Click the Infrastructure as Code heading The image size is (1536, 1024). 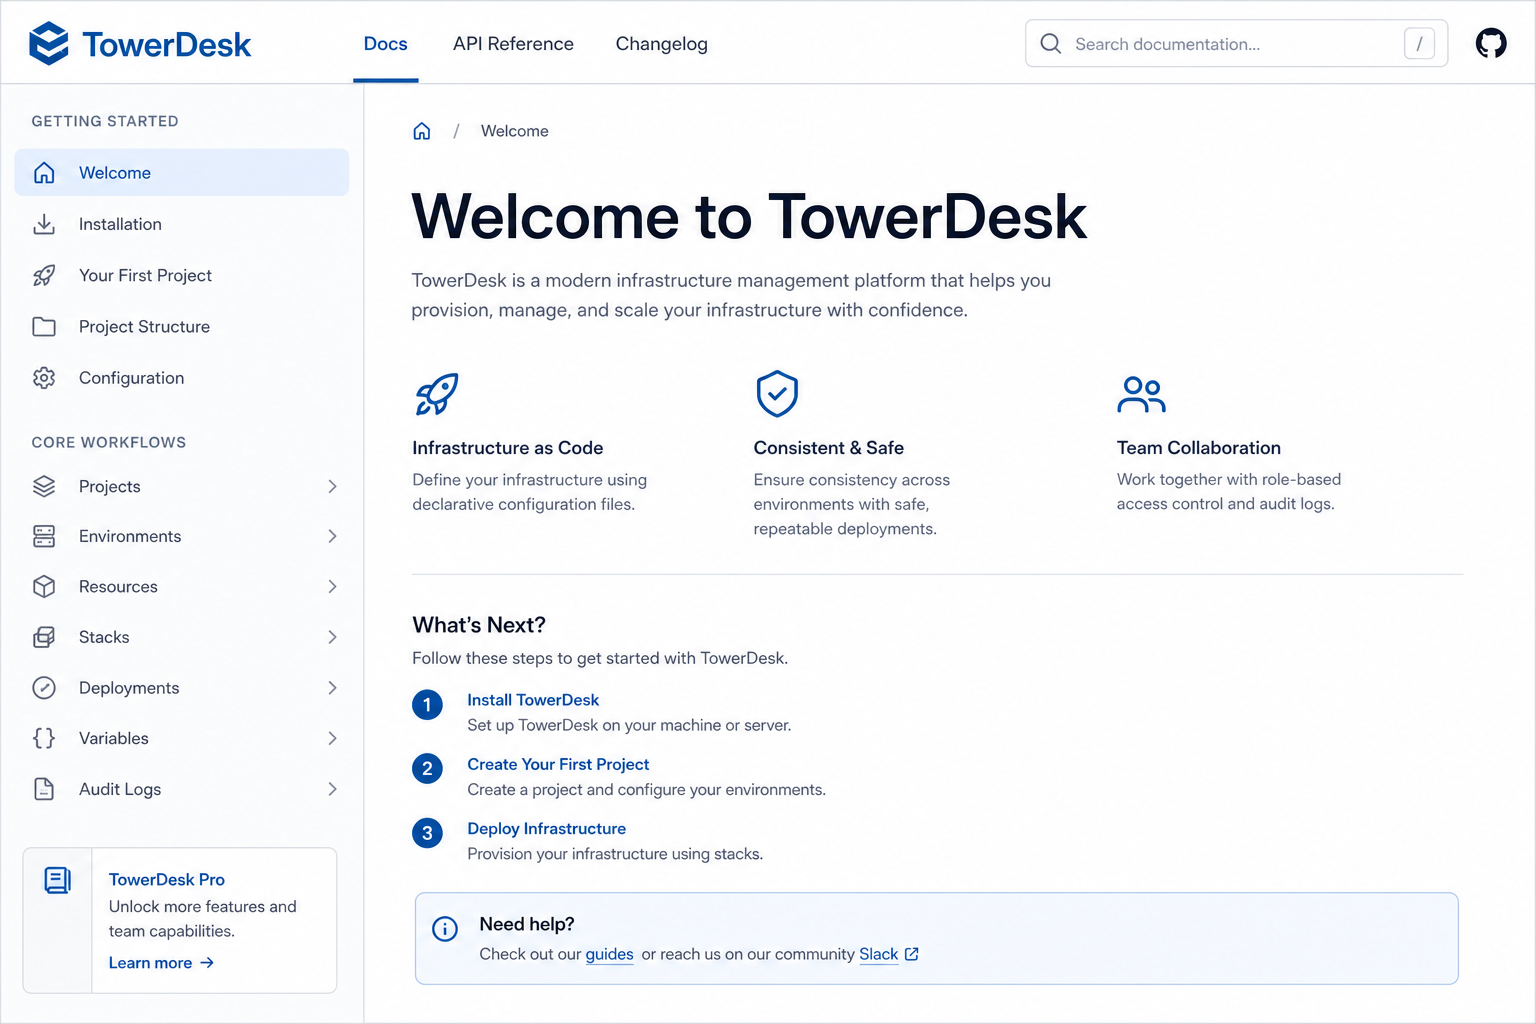point(508,448)
